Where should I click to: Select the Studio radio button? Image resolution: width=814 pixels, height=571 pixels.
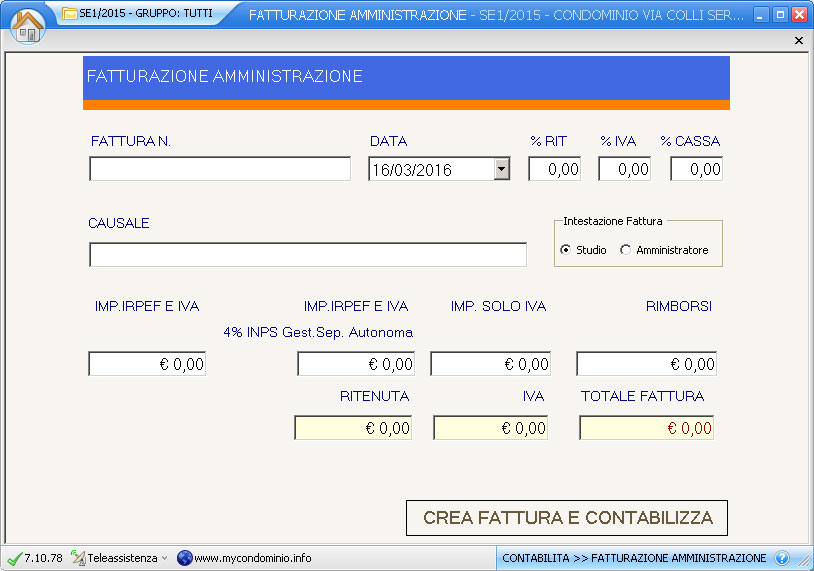coord(566,250)
